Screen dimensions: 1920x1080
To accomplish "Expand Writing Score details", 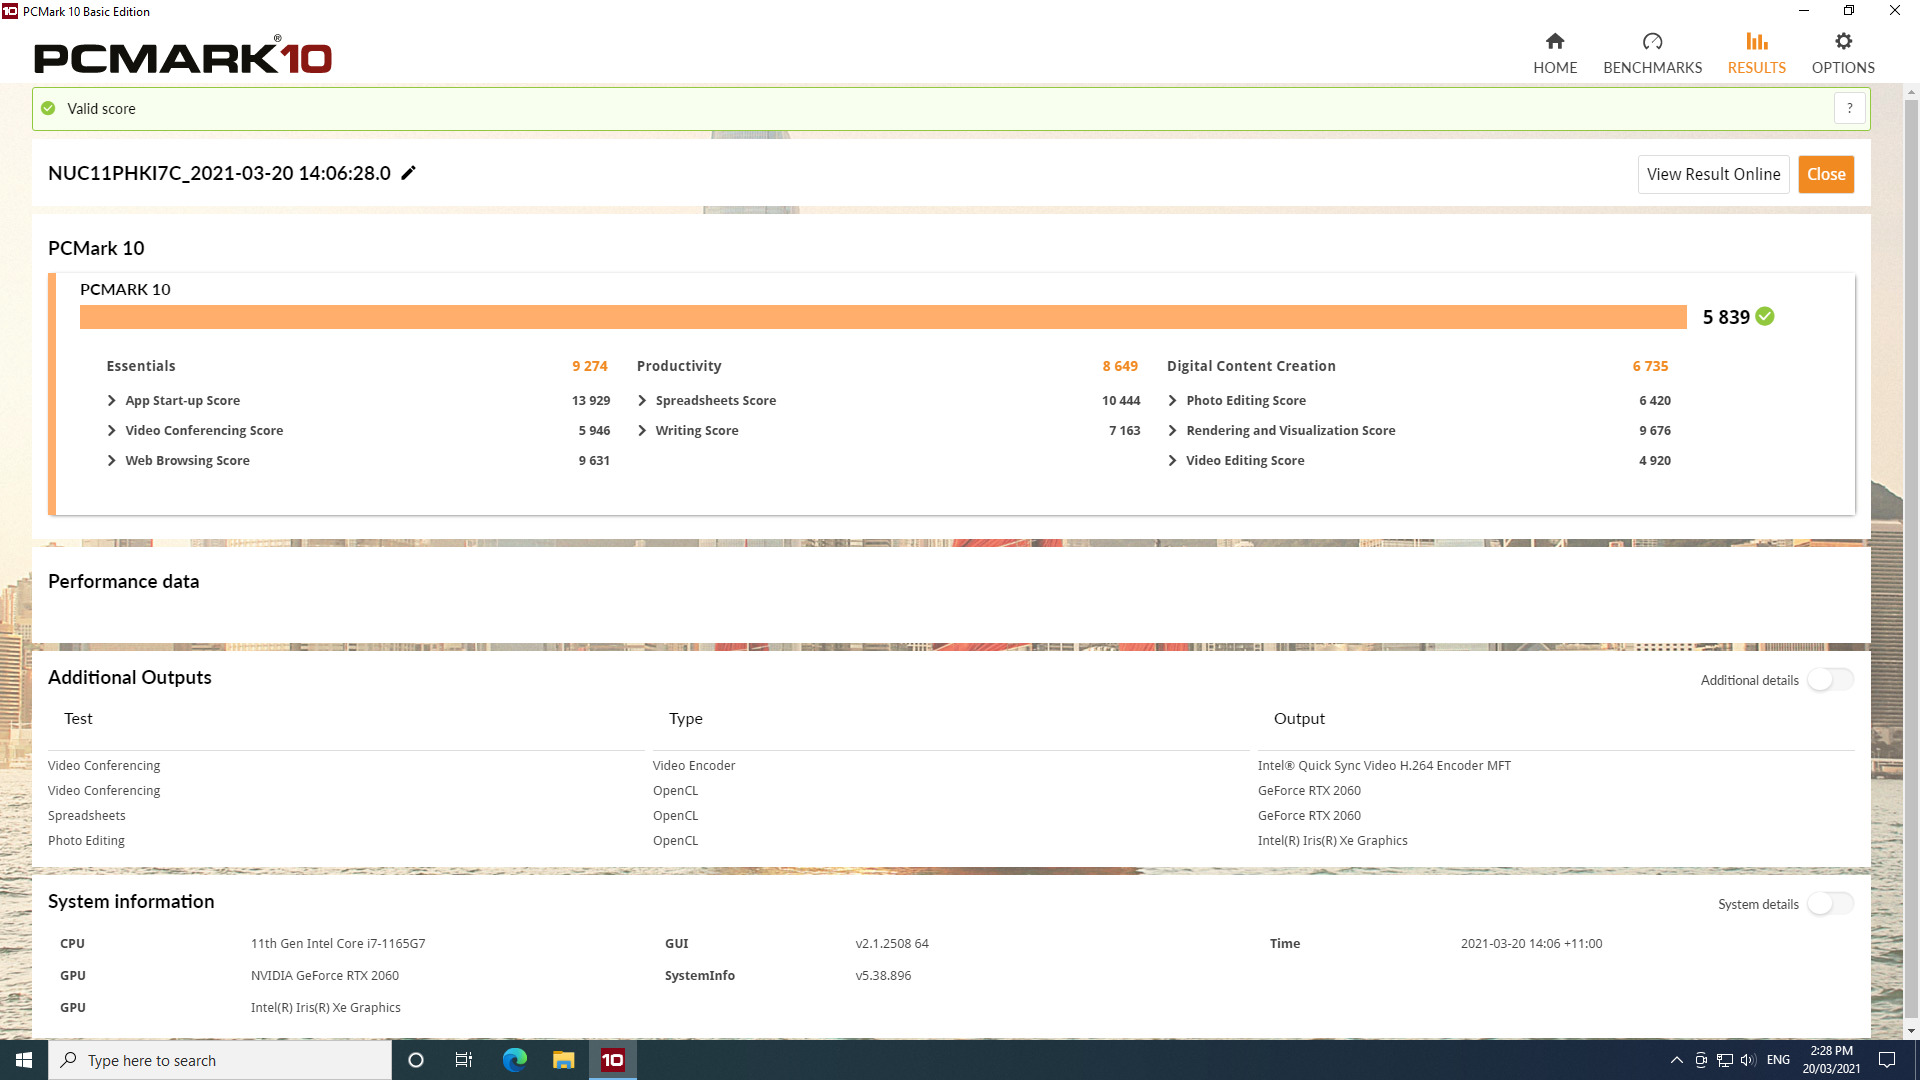I will [642, 430].
